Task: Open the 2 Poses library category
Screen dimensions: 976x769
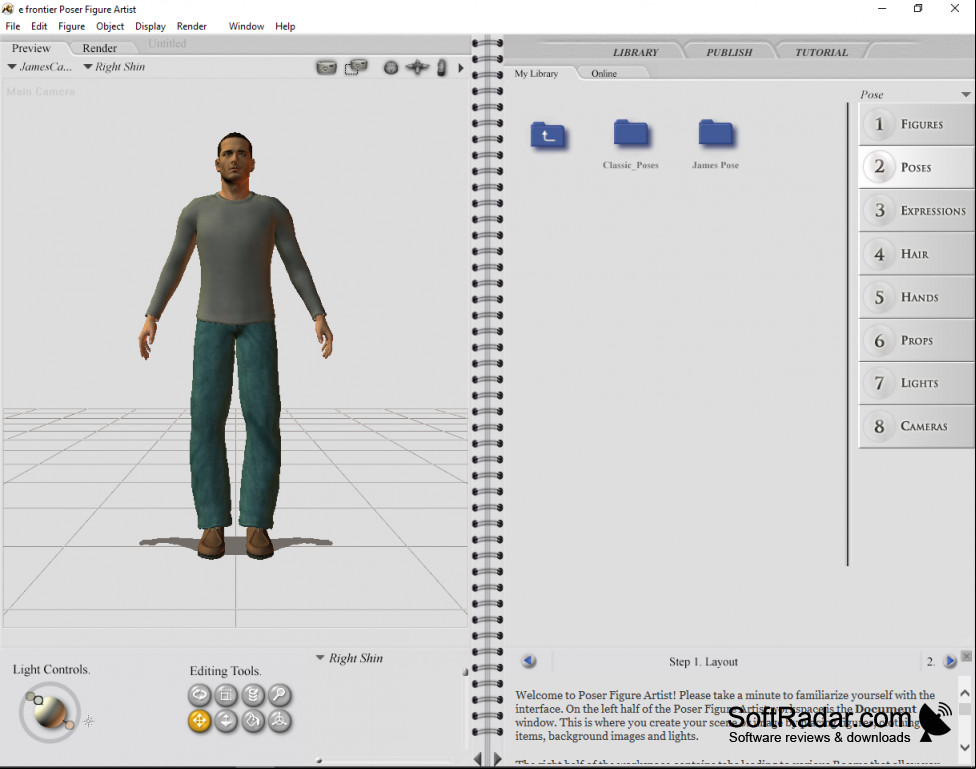Action: tap(917, 167)
